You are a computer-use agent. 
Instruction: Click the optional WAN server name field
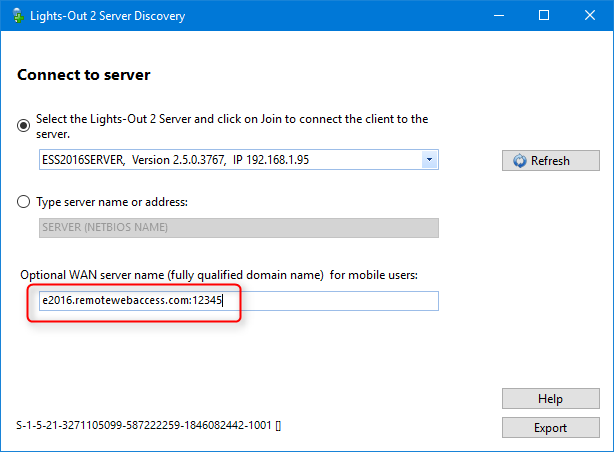tap(238, 301)
